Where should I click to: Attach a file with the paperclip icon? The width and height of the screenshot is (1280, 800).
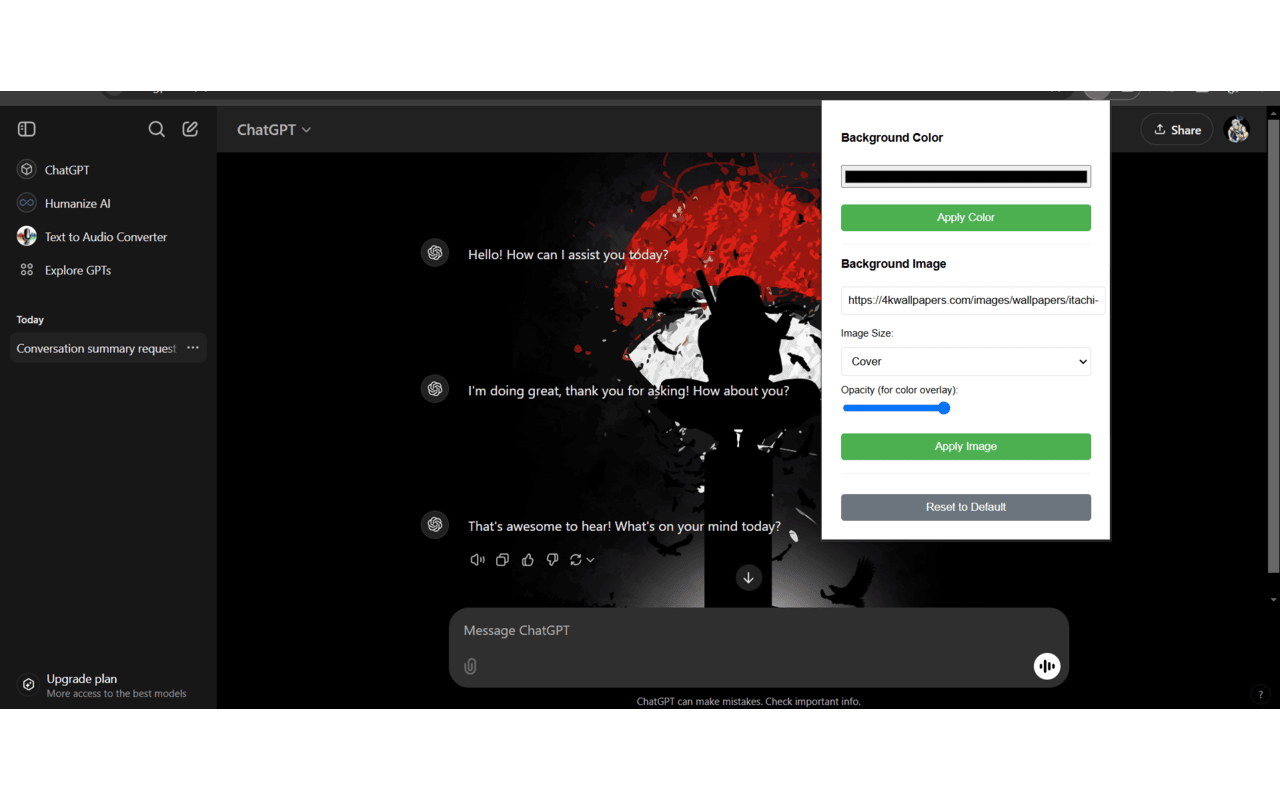tap(471, 666)
